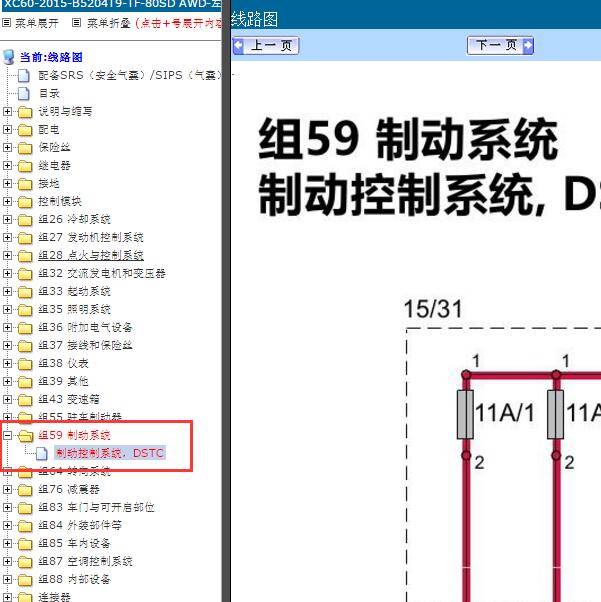Select the 组35 照明系统 tree label
This screenshot has height=602, width=601.
[x=75, y=309]
